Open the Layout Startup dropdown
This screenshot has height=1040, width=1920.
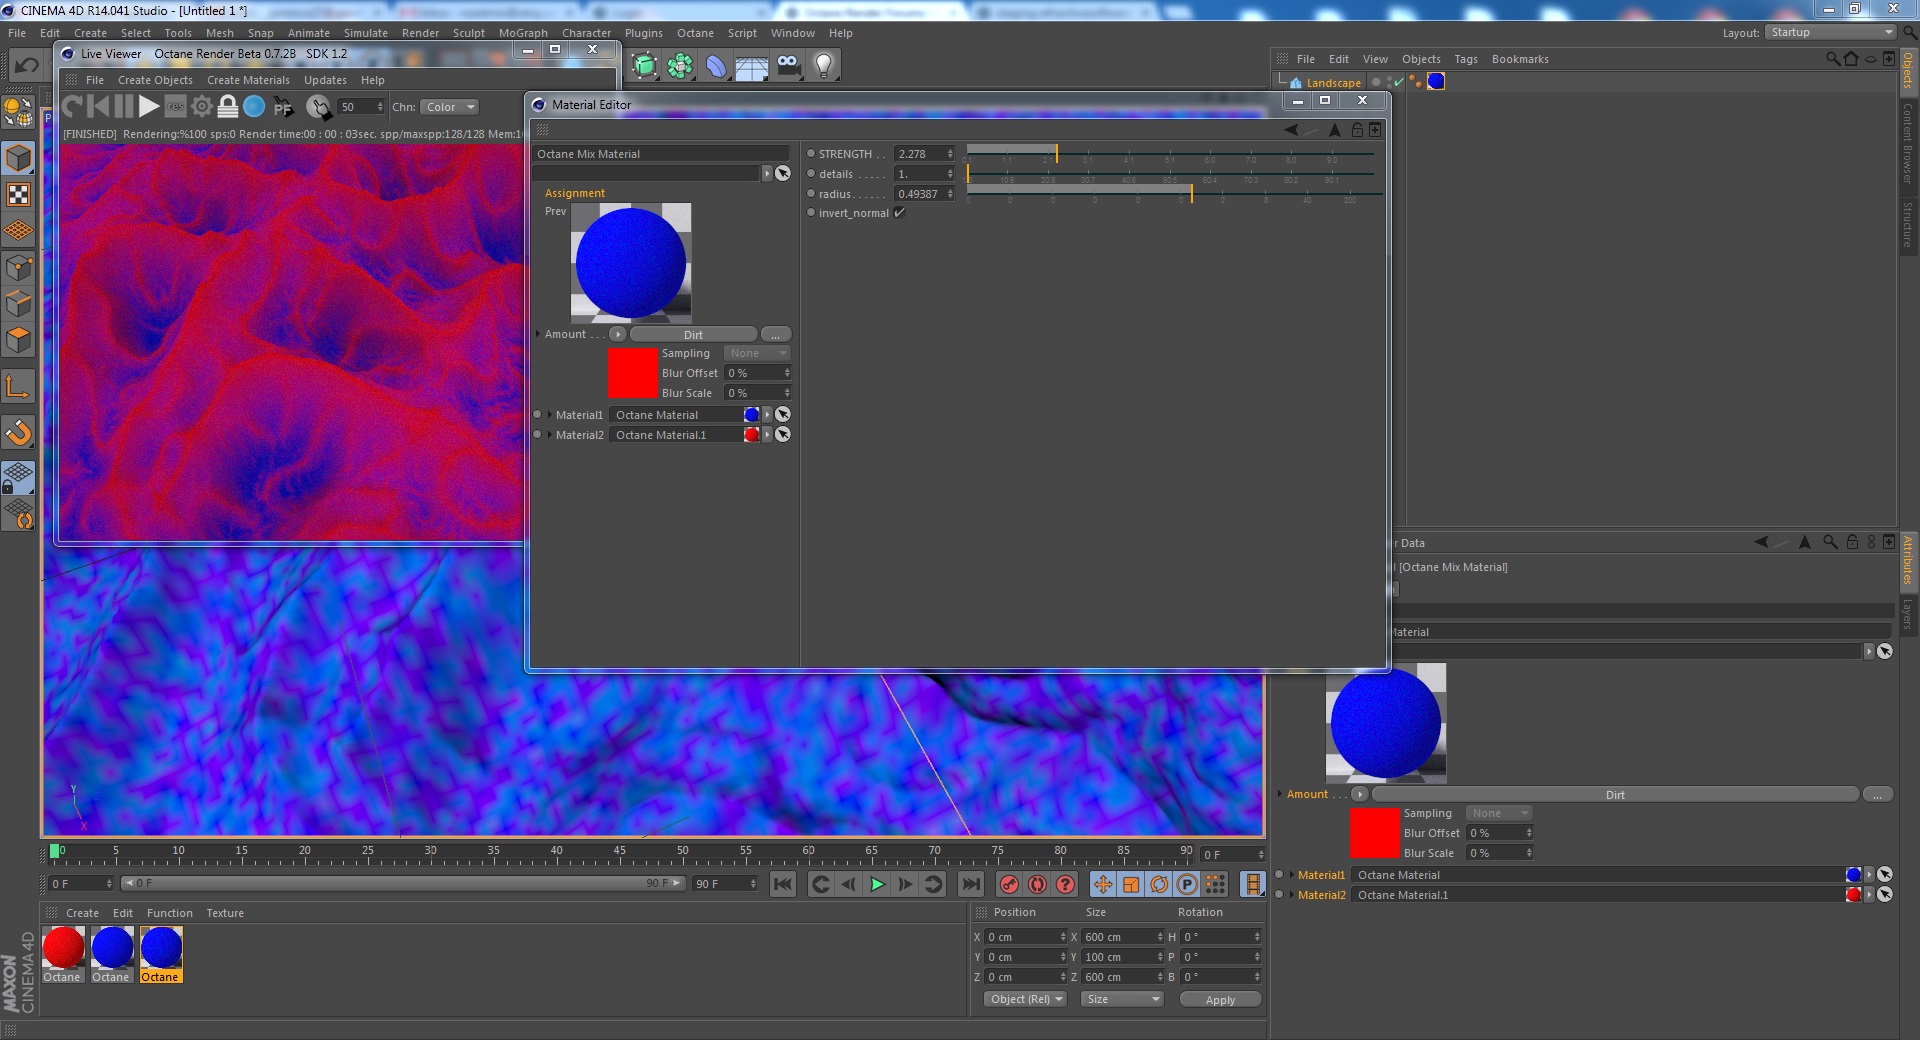coord(1830,33)
